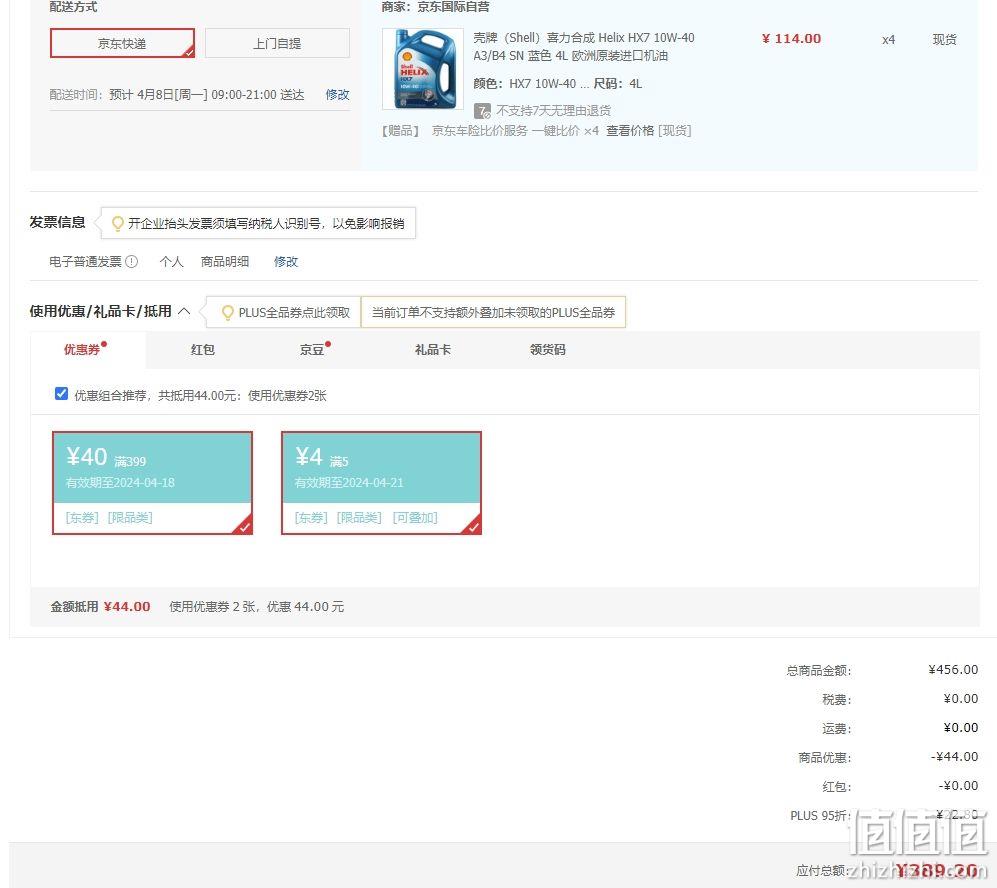Click the info icon beside 电子普通发票

tap(132, 261)
